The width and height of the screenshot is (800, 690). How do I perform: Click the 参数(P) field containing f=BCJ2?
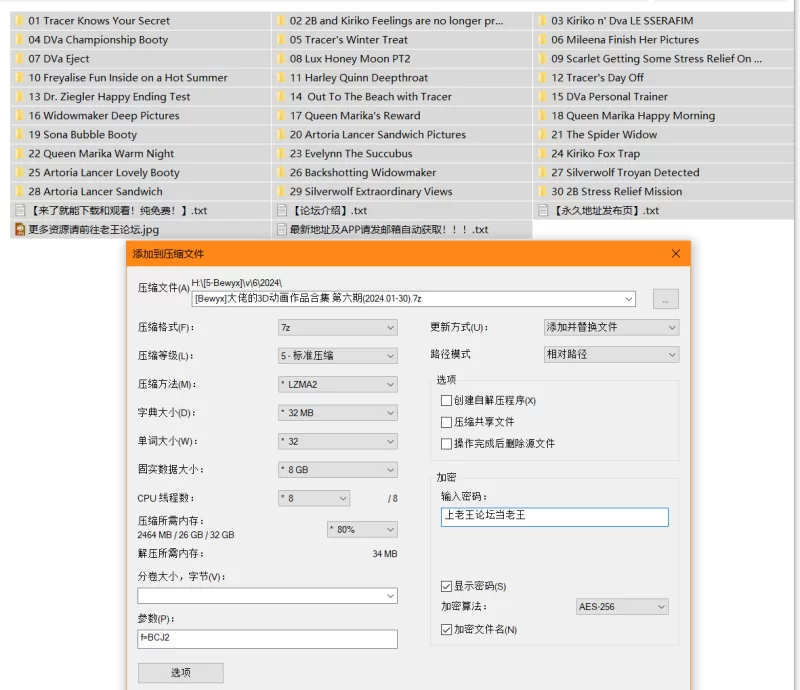coord(267,638)
